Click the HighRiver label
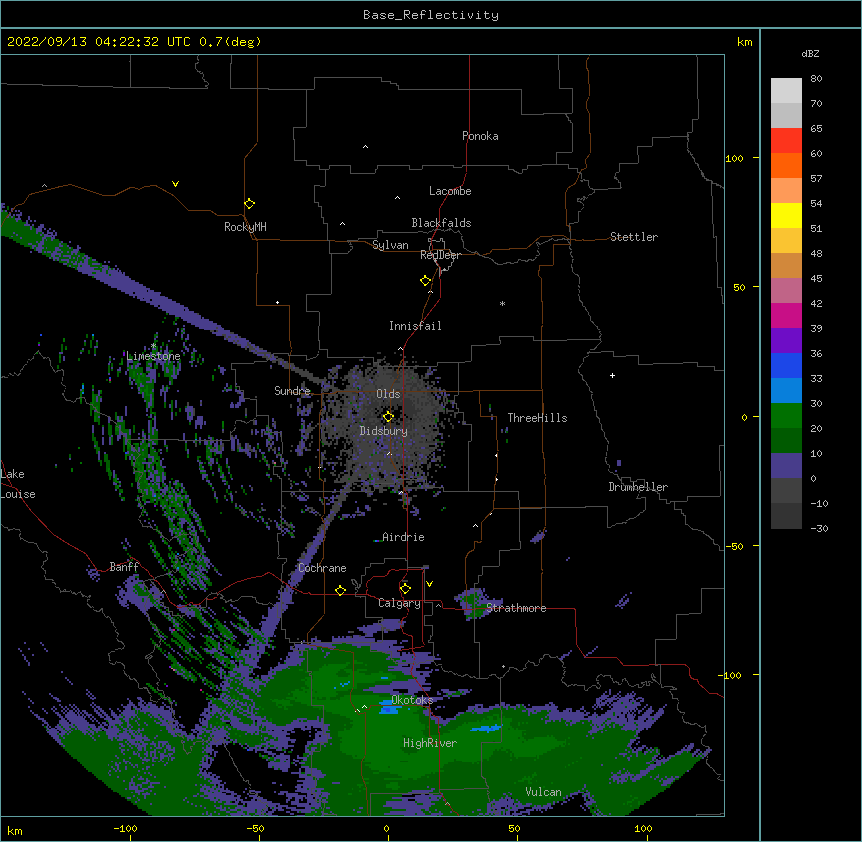The image size is (862, 842). [x=430, y=743]
